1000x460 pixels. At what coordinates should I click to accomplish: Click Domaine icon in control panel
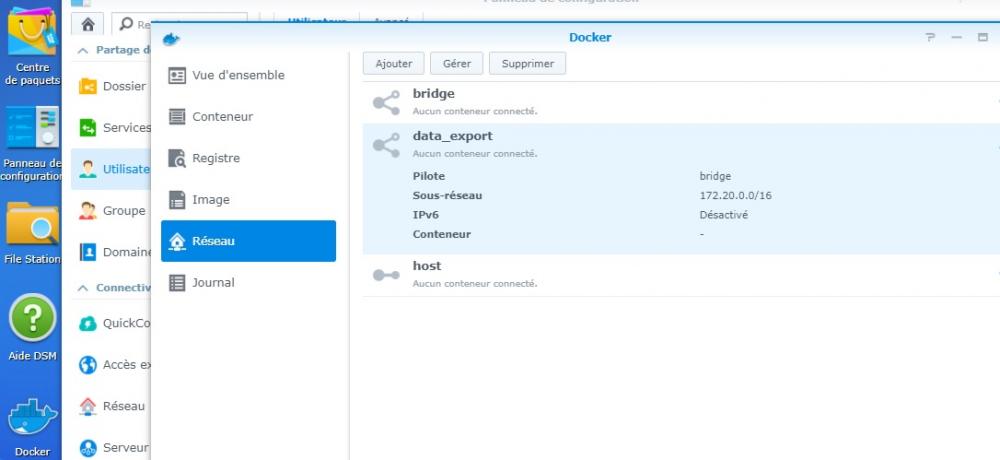(87, 252)
